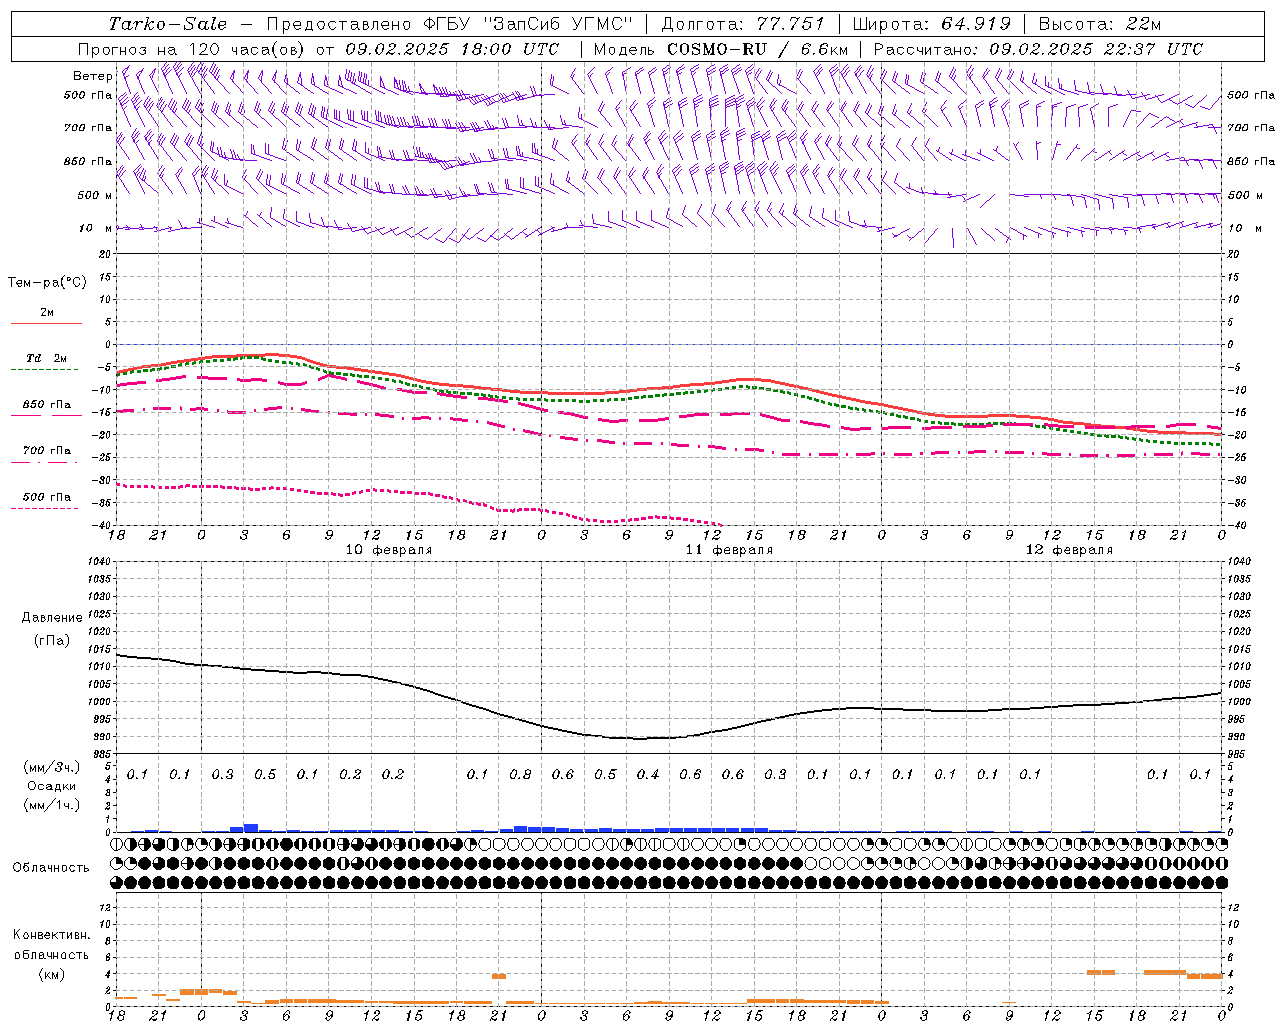Click the (мм/3ч.) precipitation unit label

(x=52, y=767)
